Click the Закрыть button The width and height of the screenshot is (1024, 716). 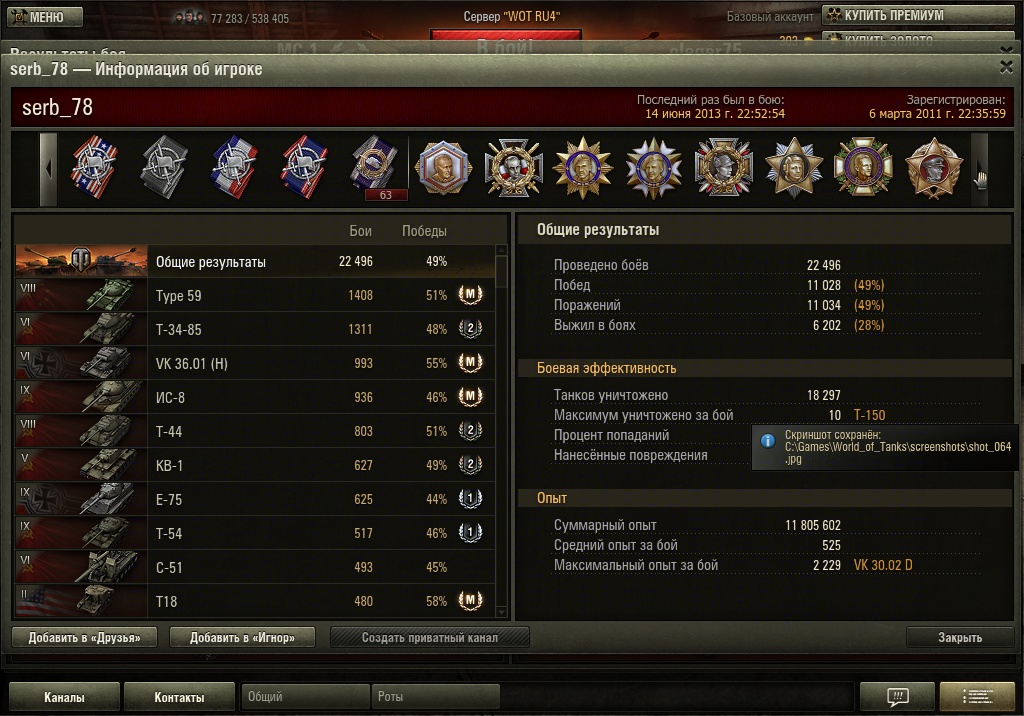960,638
